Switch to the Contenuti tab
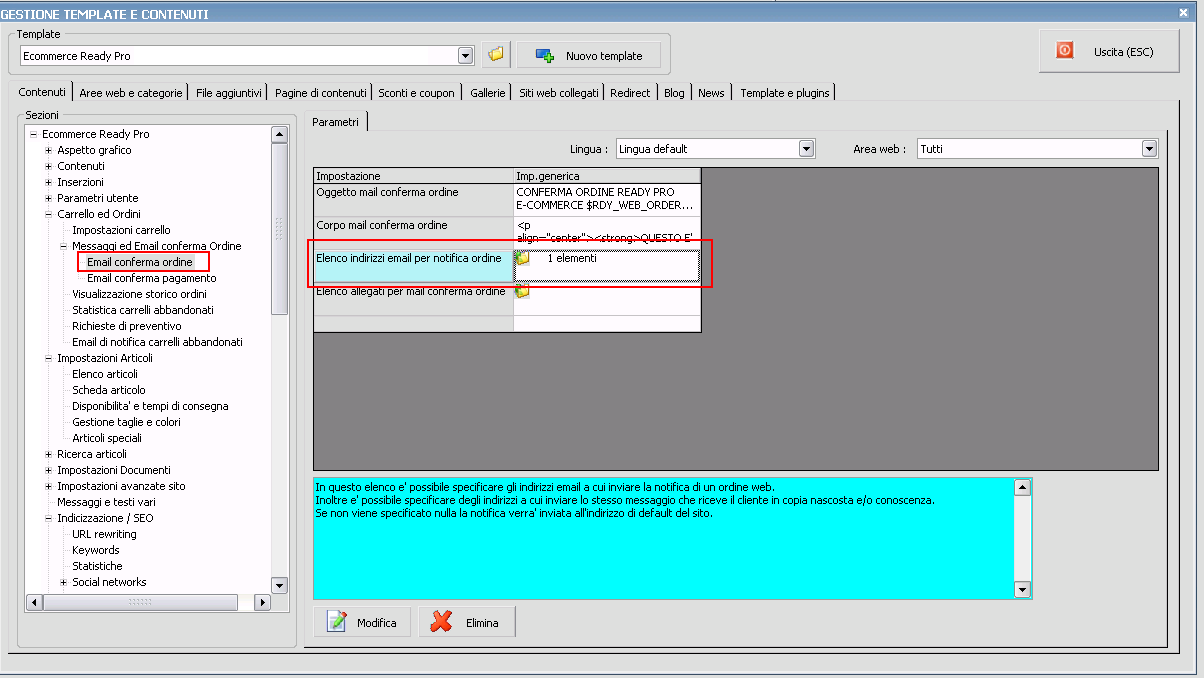Viewport: 1204px width, 678px height. [43, 91]
